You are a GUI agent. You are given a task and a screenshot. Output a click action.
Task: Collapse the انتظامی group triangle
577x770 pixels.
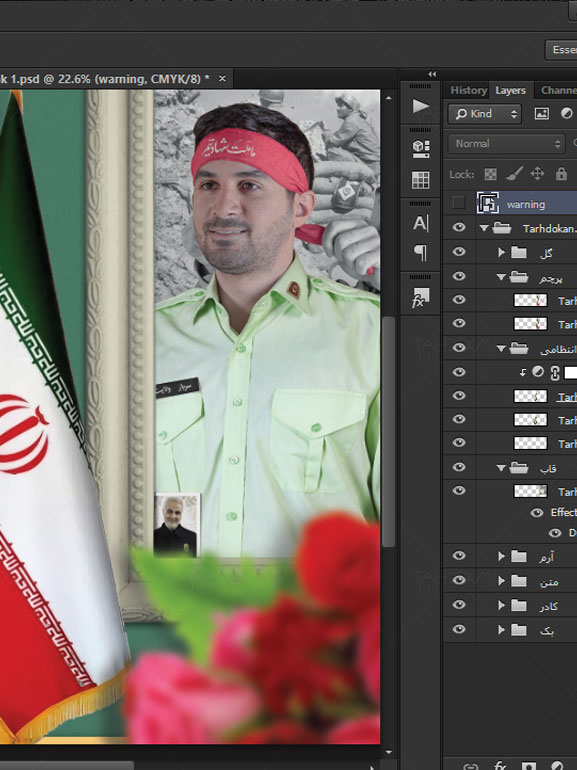tap(501, 349)
